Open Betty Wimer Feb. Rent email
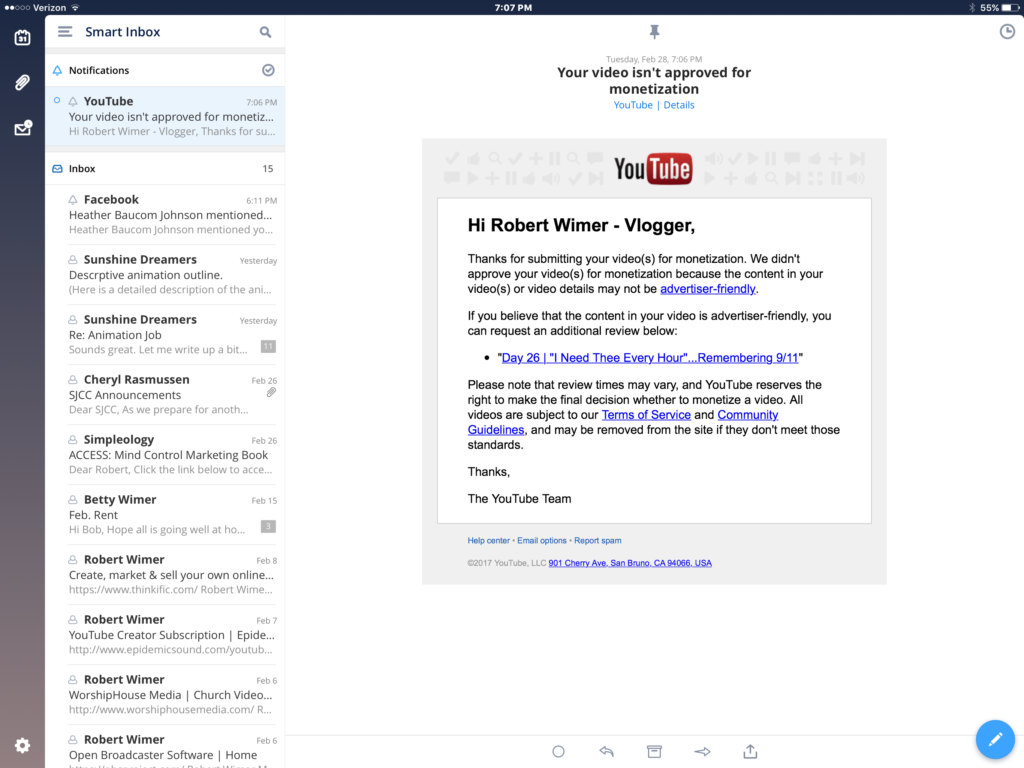Image resolution: width=1024 pixels, height=768 pixels. 165,515
